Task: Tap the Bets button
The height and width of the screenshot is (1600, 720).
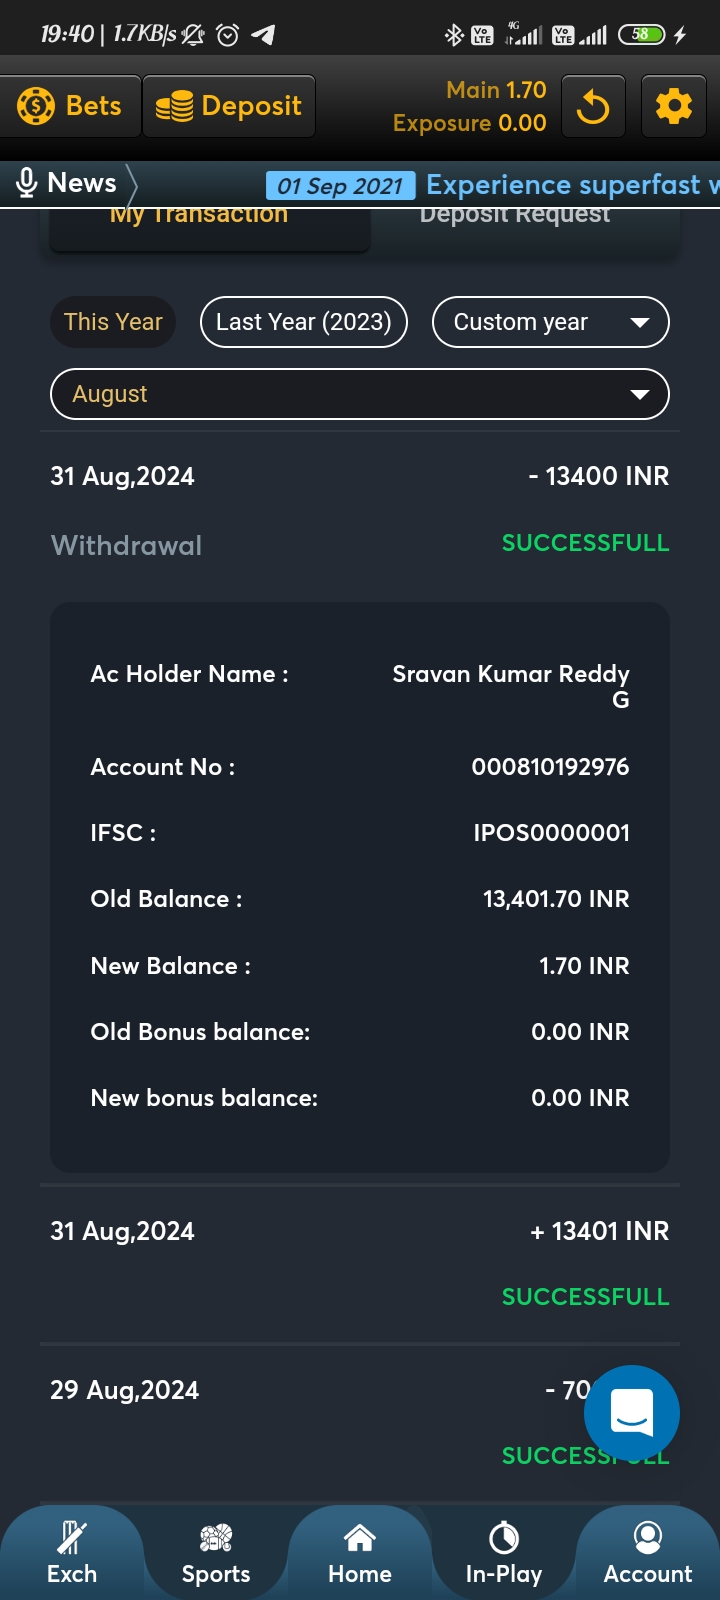Action: tap(70, 106)
